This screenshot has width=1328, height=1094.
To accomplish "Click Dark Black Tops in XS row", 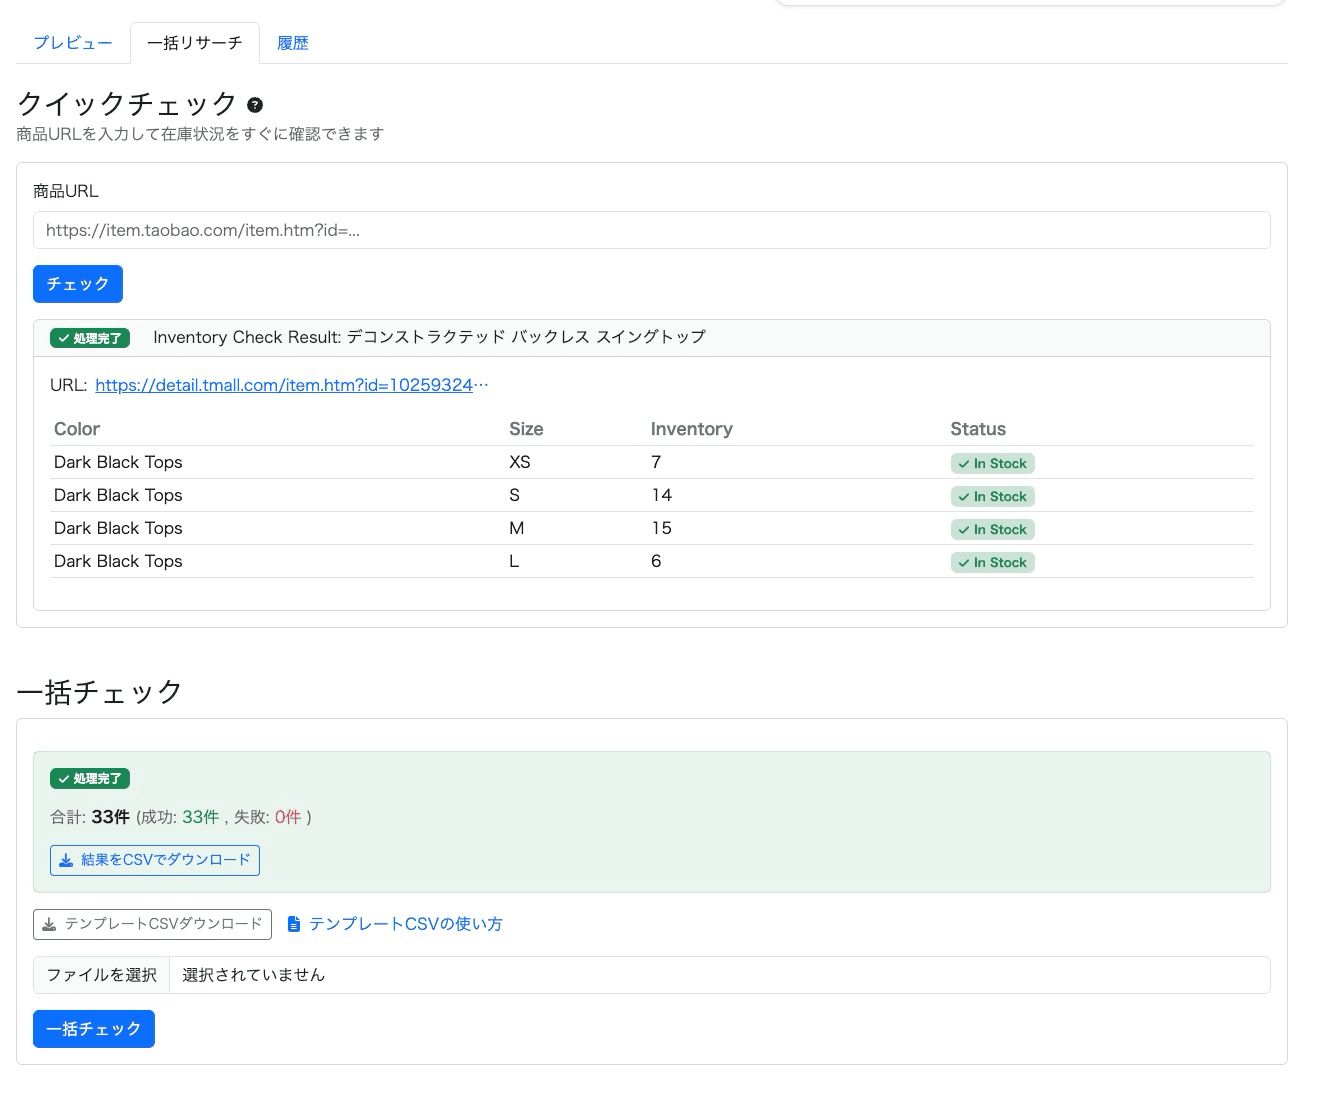I will [118, 462].
